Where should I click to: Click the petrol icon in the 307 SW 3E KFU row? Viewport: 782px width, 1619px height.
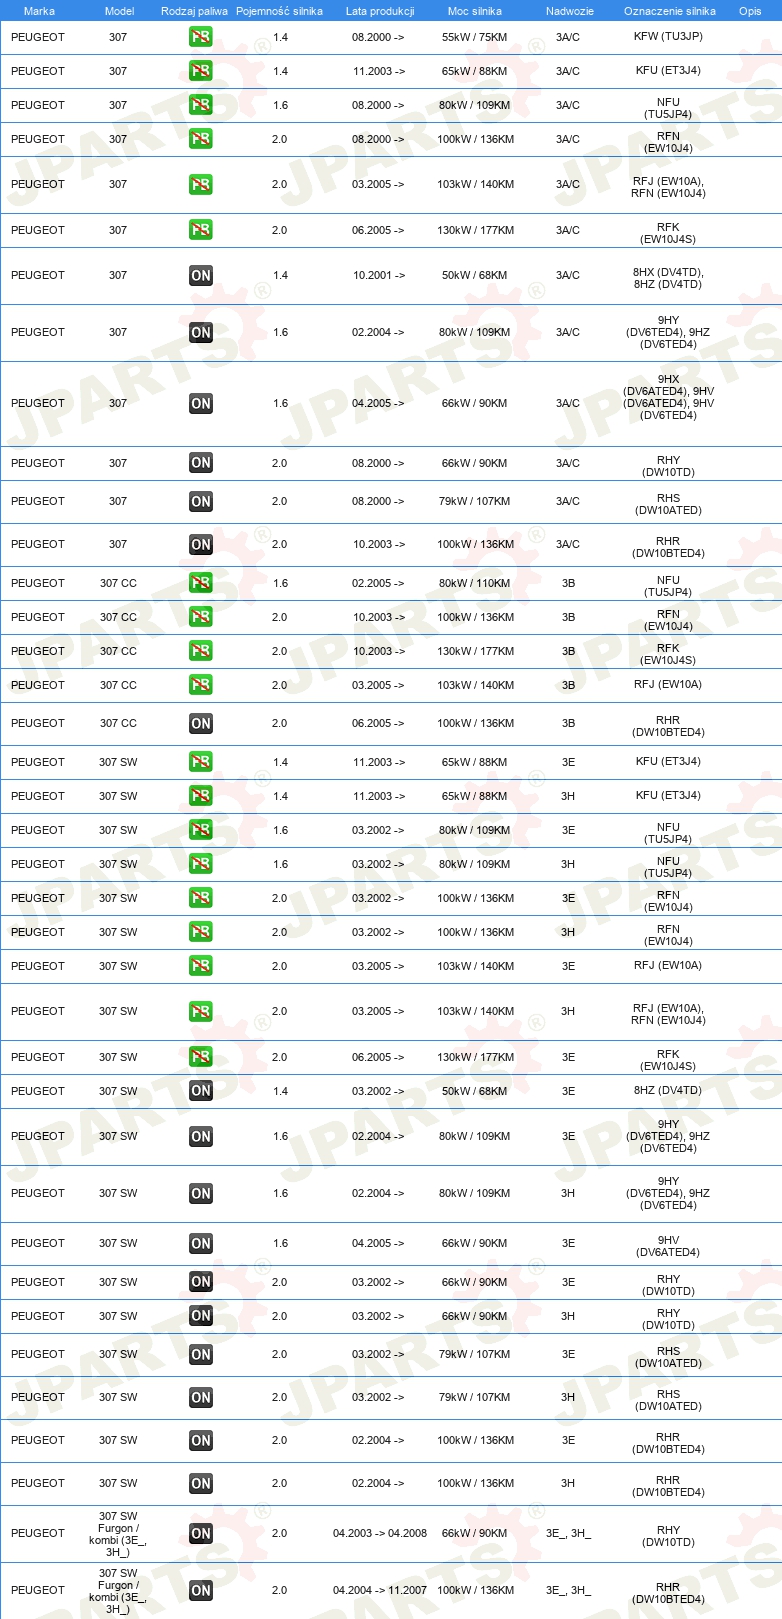pyautogui.click(x=201, y=762)
